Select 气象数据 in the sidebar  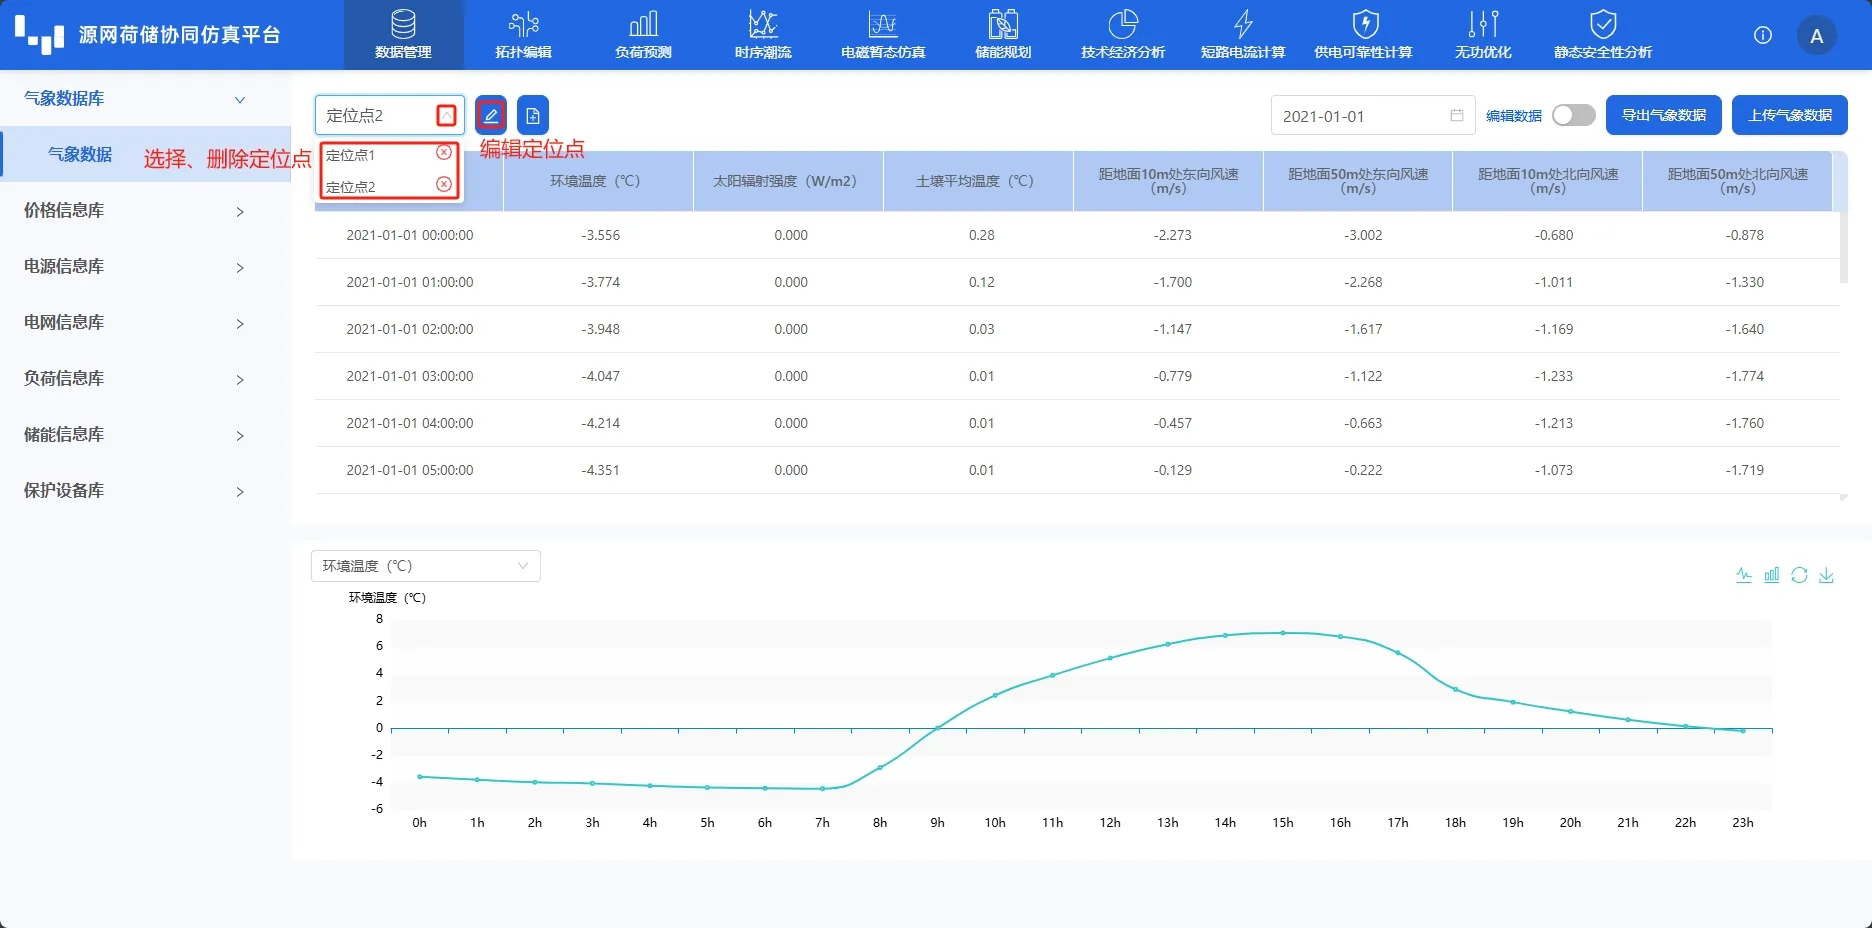point(80,154)
